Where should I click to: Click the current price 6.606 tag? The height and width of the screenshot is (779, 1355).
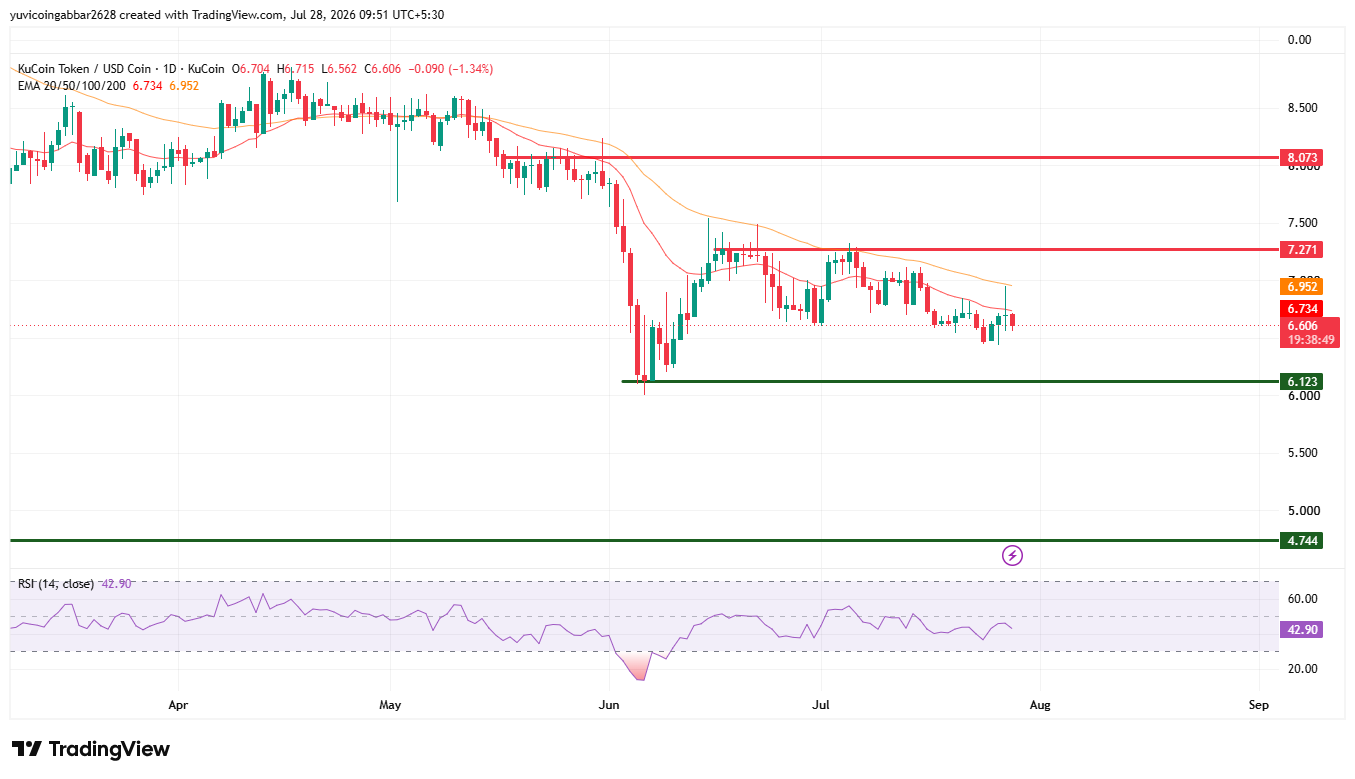pyautogui.click(x=1302, y=326)
